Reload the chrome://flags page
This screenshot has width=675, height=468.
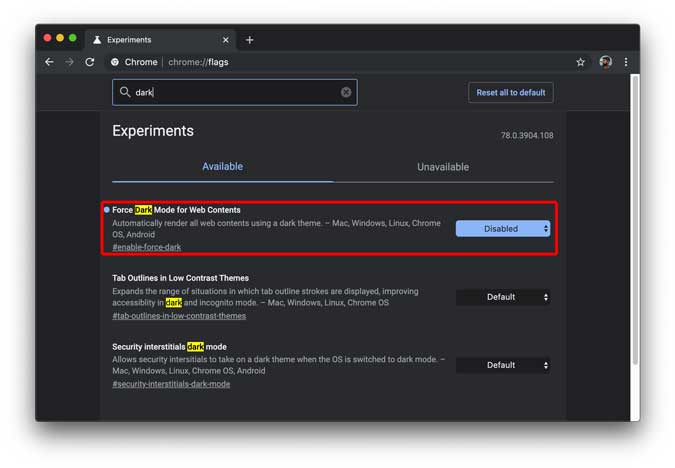[90, 62]
